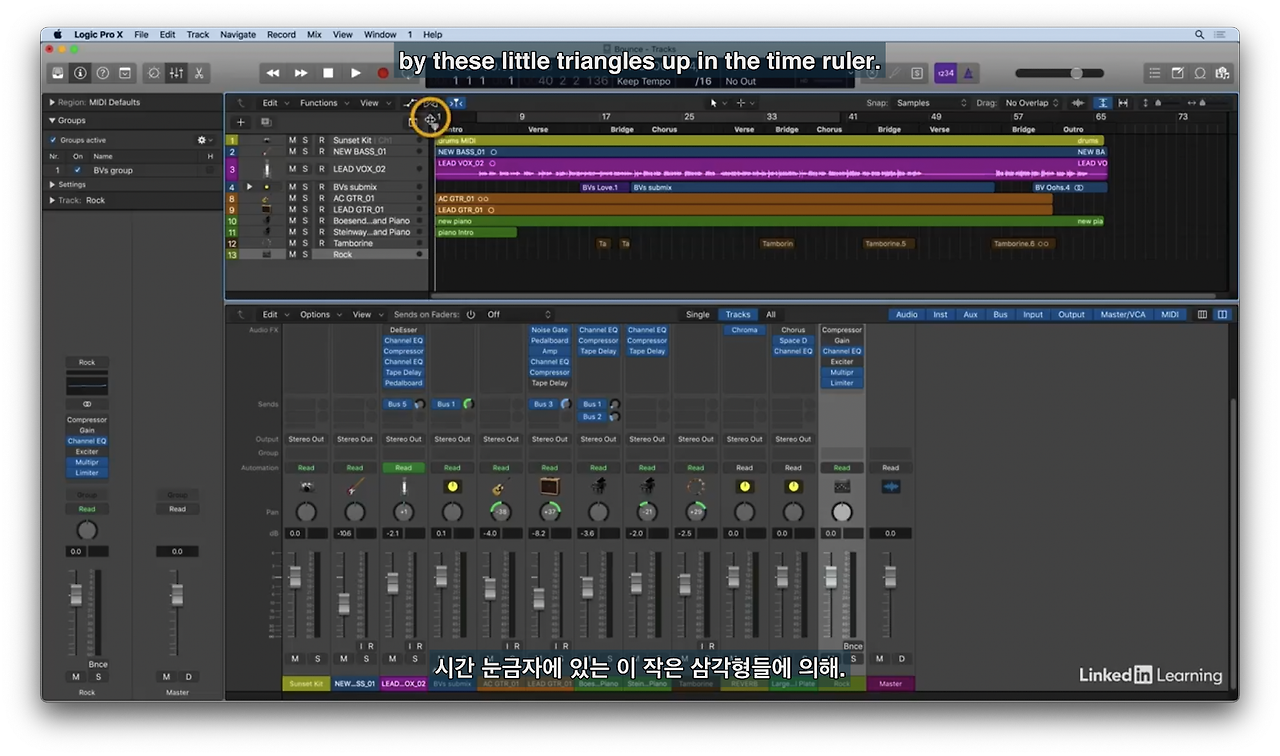
Task: Open the Drag No Overlap dropdown
Action: pos(1032,103)
